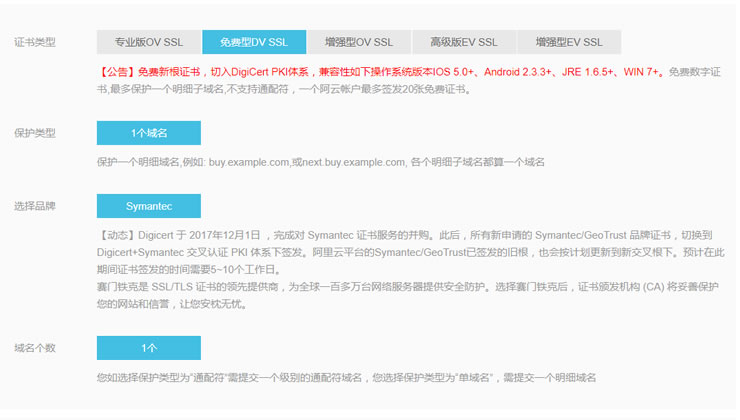Click the line about 最多签发20张免费证书
Image resolution: width=740 pixels, height=420 pixels.
point(284,89)
